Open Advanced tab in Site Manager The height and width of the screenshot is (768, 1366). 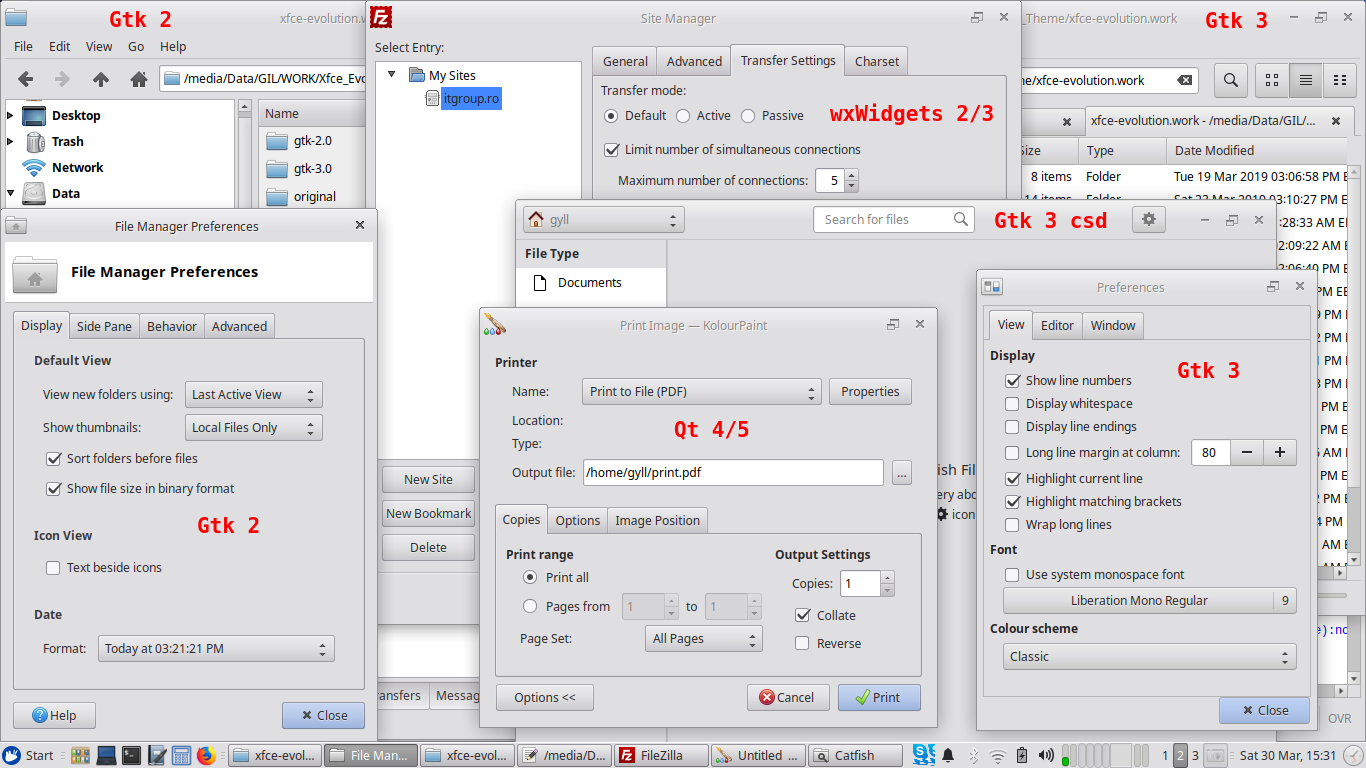coord(694,61)
